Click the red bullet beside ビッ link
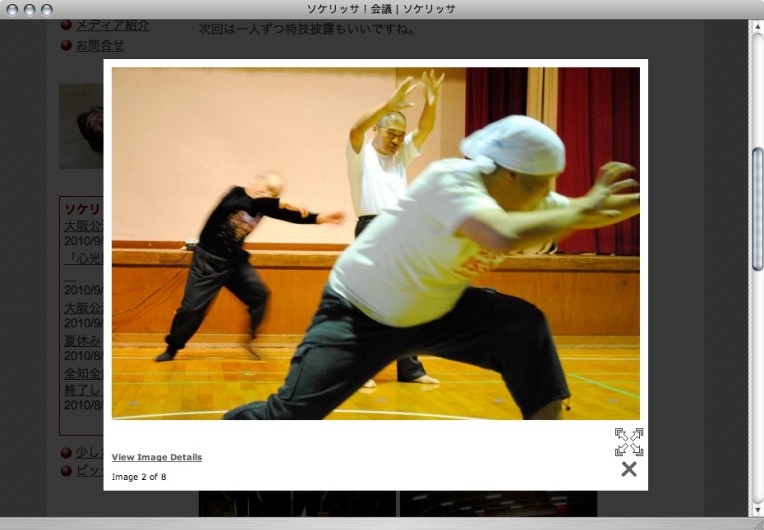Viewport: 764px width, 530px height. 66,470
